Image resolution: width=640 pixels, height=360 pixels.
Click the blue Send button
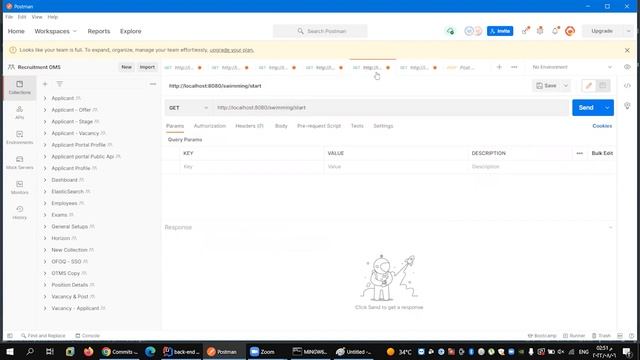pos(586,108)
